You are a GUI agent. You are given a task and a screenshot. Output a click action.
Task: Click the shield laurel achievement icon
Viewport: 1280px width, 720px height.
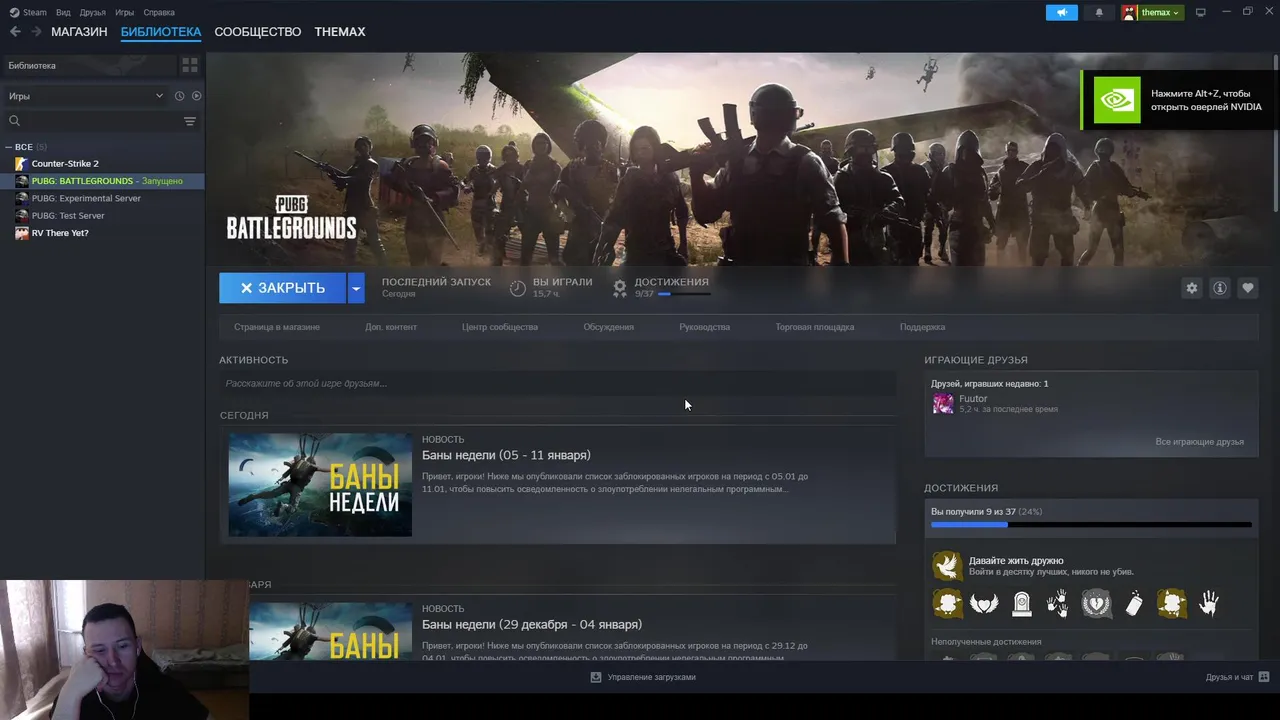(x=1097, y=603)
